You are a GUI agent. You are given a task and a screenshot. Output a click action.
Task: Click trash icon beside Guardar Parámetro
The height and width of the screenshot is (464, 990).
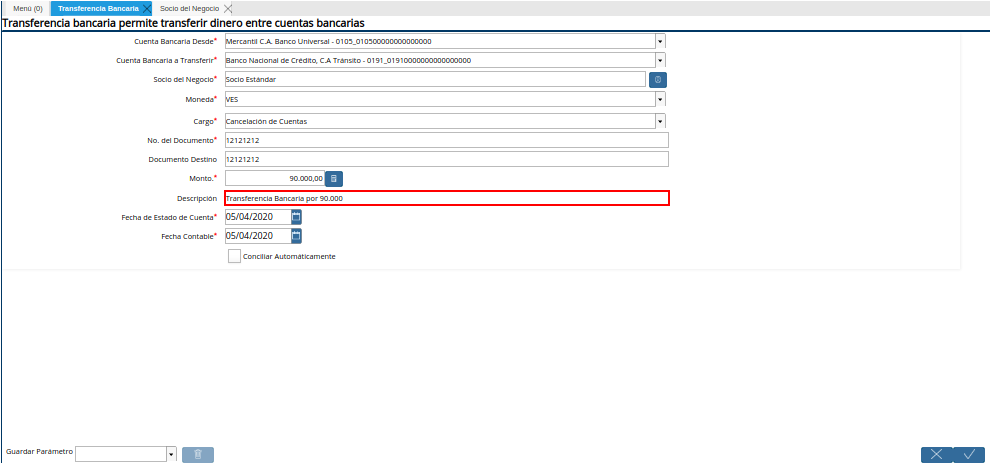point(198,455)
